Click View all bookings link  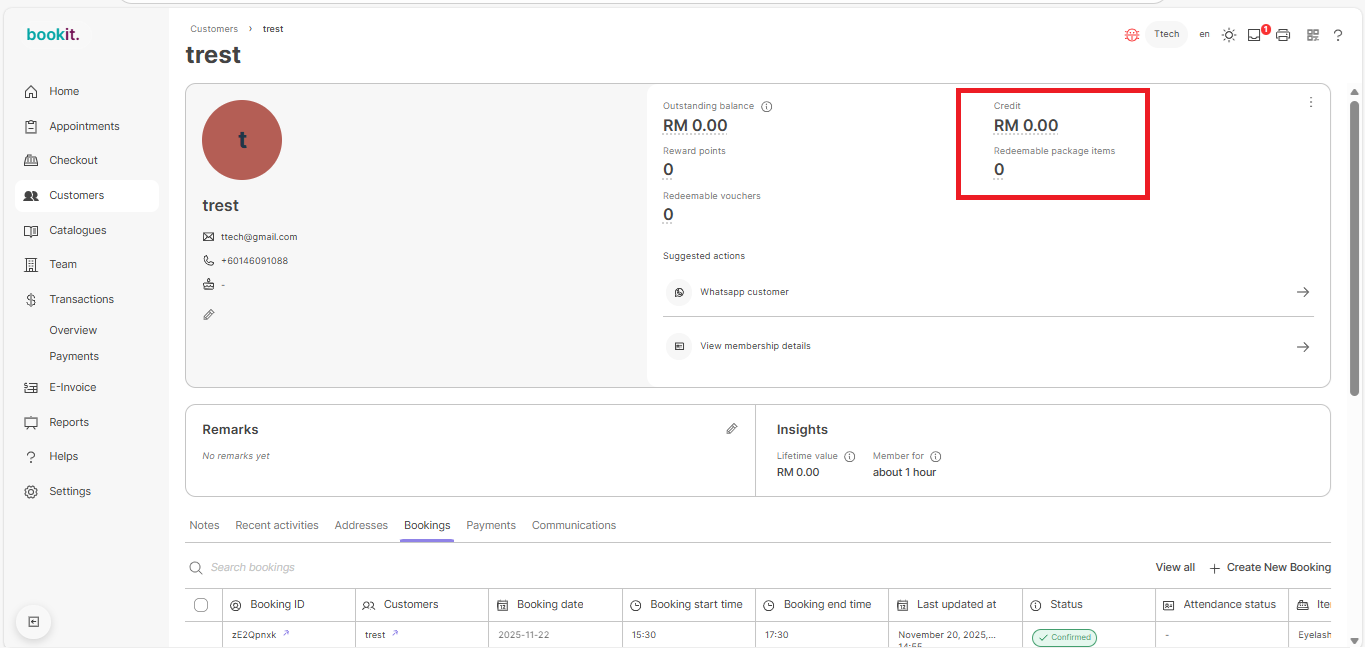(x=1175, y=567)
